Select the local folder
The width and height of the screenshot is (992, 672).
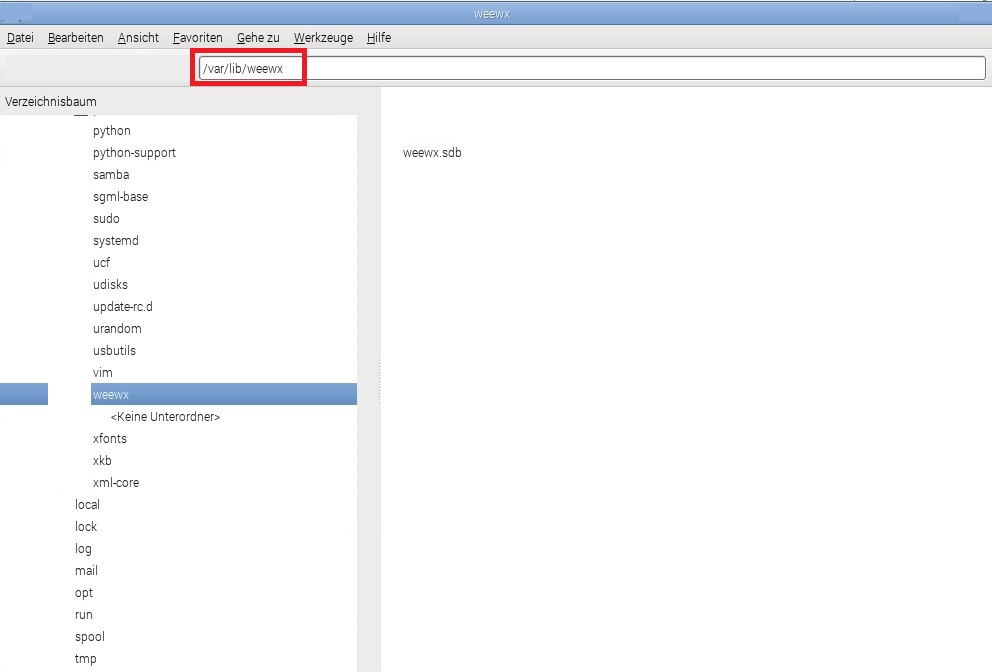pos(87,505)
